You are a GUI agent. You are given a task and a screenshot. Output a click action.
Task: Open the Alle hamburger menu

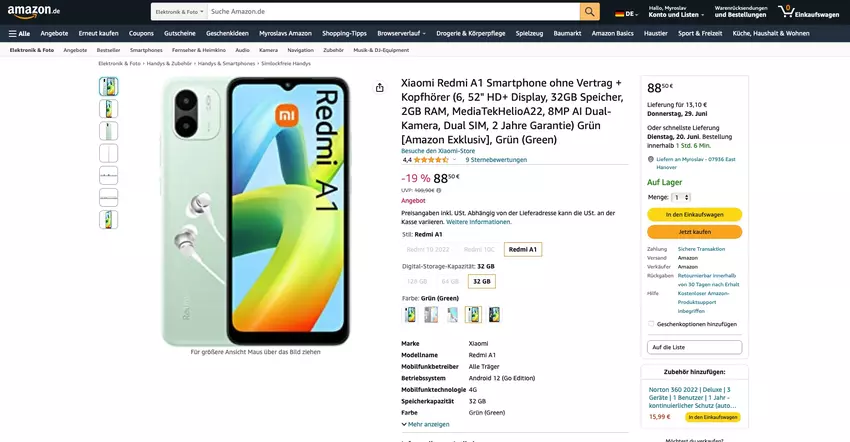pyautogui.click(x=18, y=33)
